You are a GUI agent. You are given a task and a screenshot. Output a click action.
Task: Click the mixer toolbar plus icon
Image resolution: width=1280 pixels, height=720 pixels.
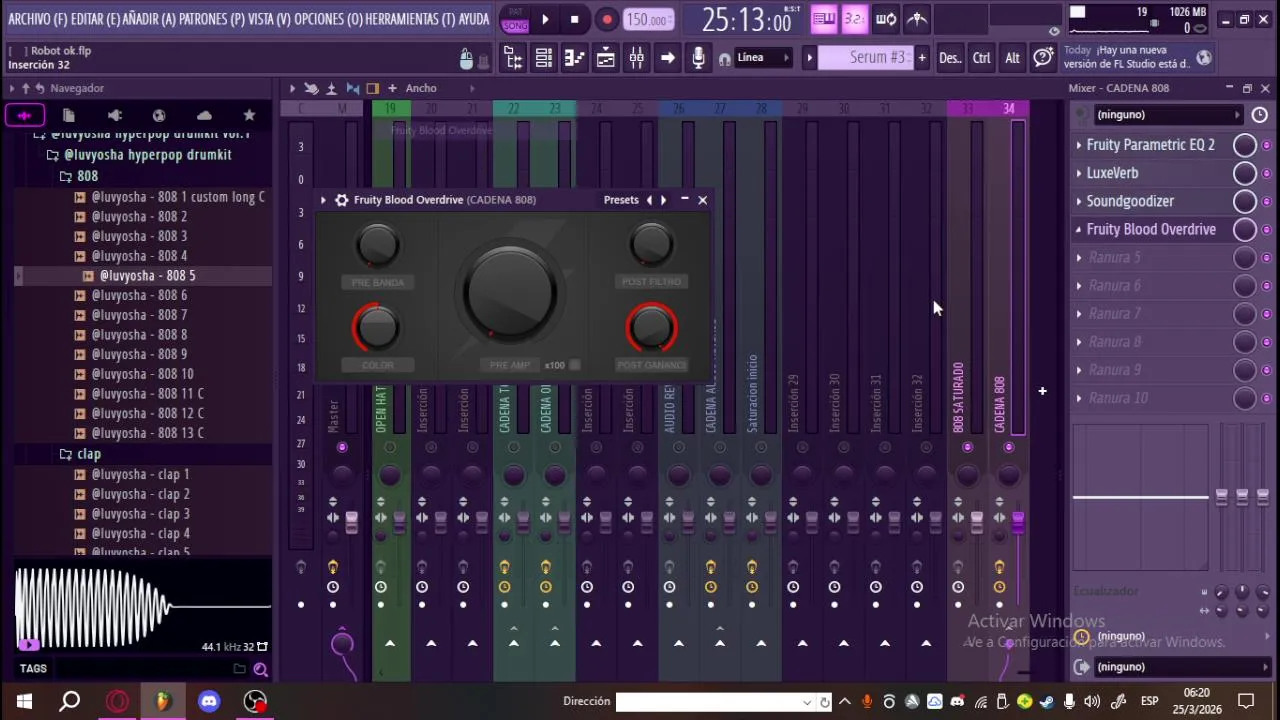click(x=392, y=88)
